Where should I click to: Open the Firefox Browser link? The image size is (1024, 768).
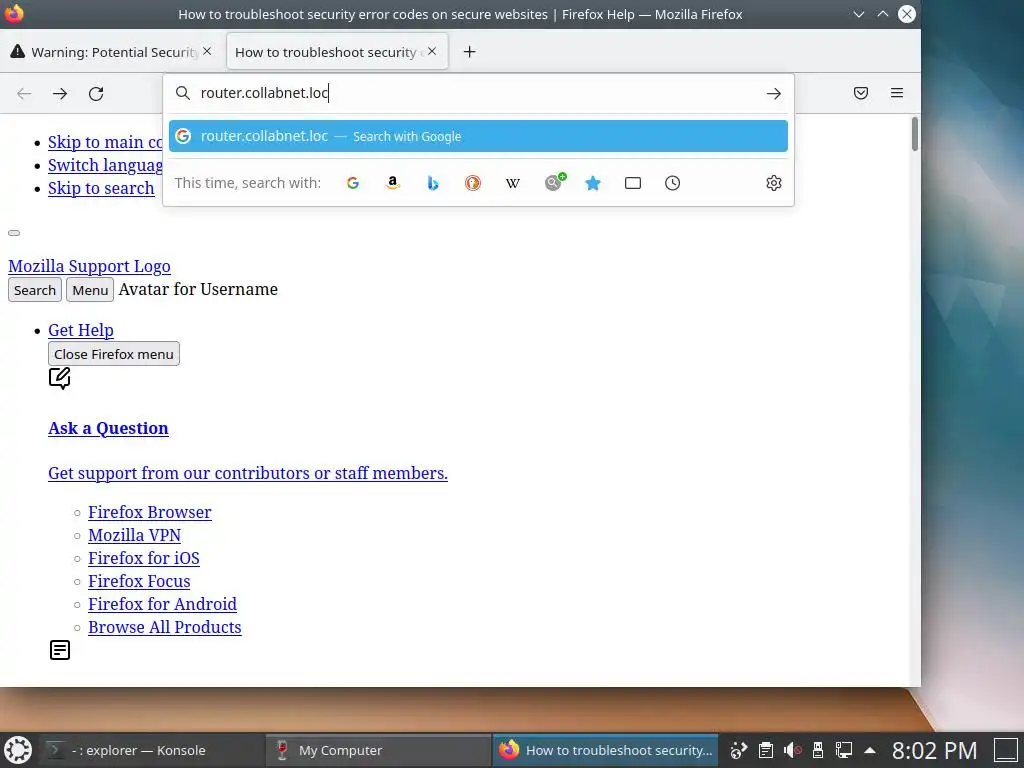click(x=150, y=513)
